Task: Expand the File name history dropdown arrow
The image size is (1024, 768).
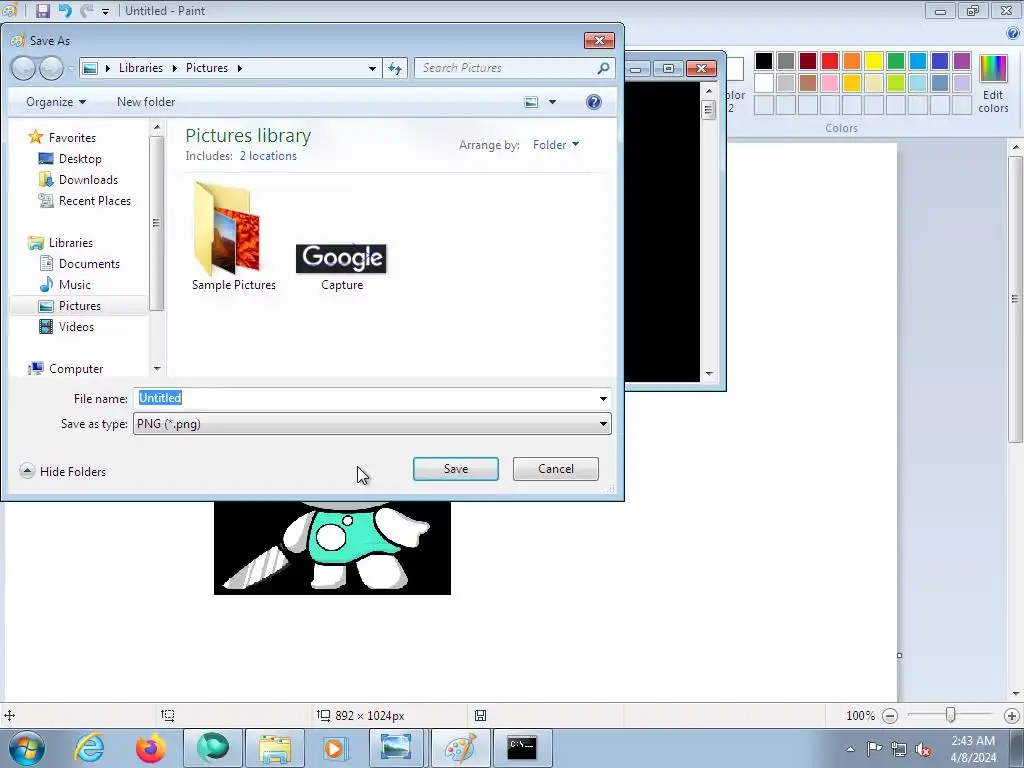Action: coord(603,398)
